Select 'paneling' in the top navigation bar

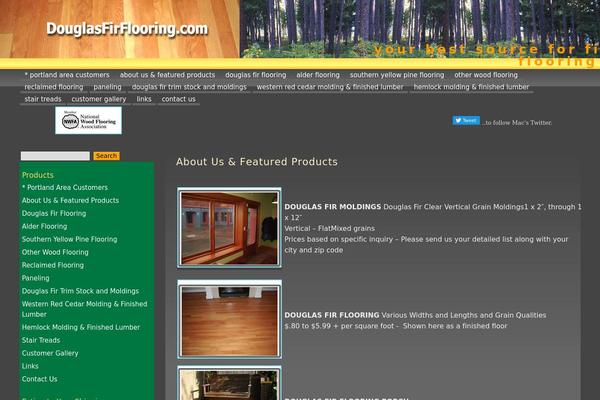(108, 87)
